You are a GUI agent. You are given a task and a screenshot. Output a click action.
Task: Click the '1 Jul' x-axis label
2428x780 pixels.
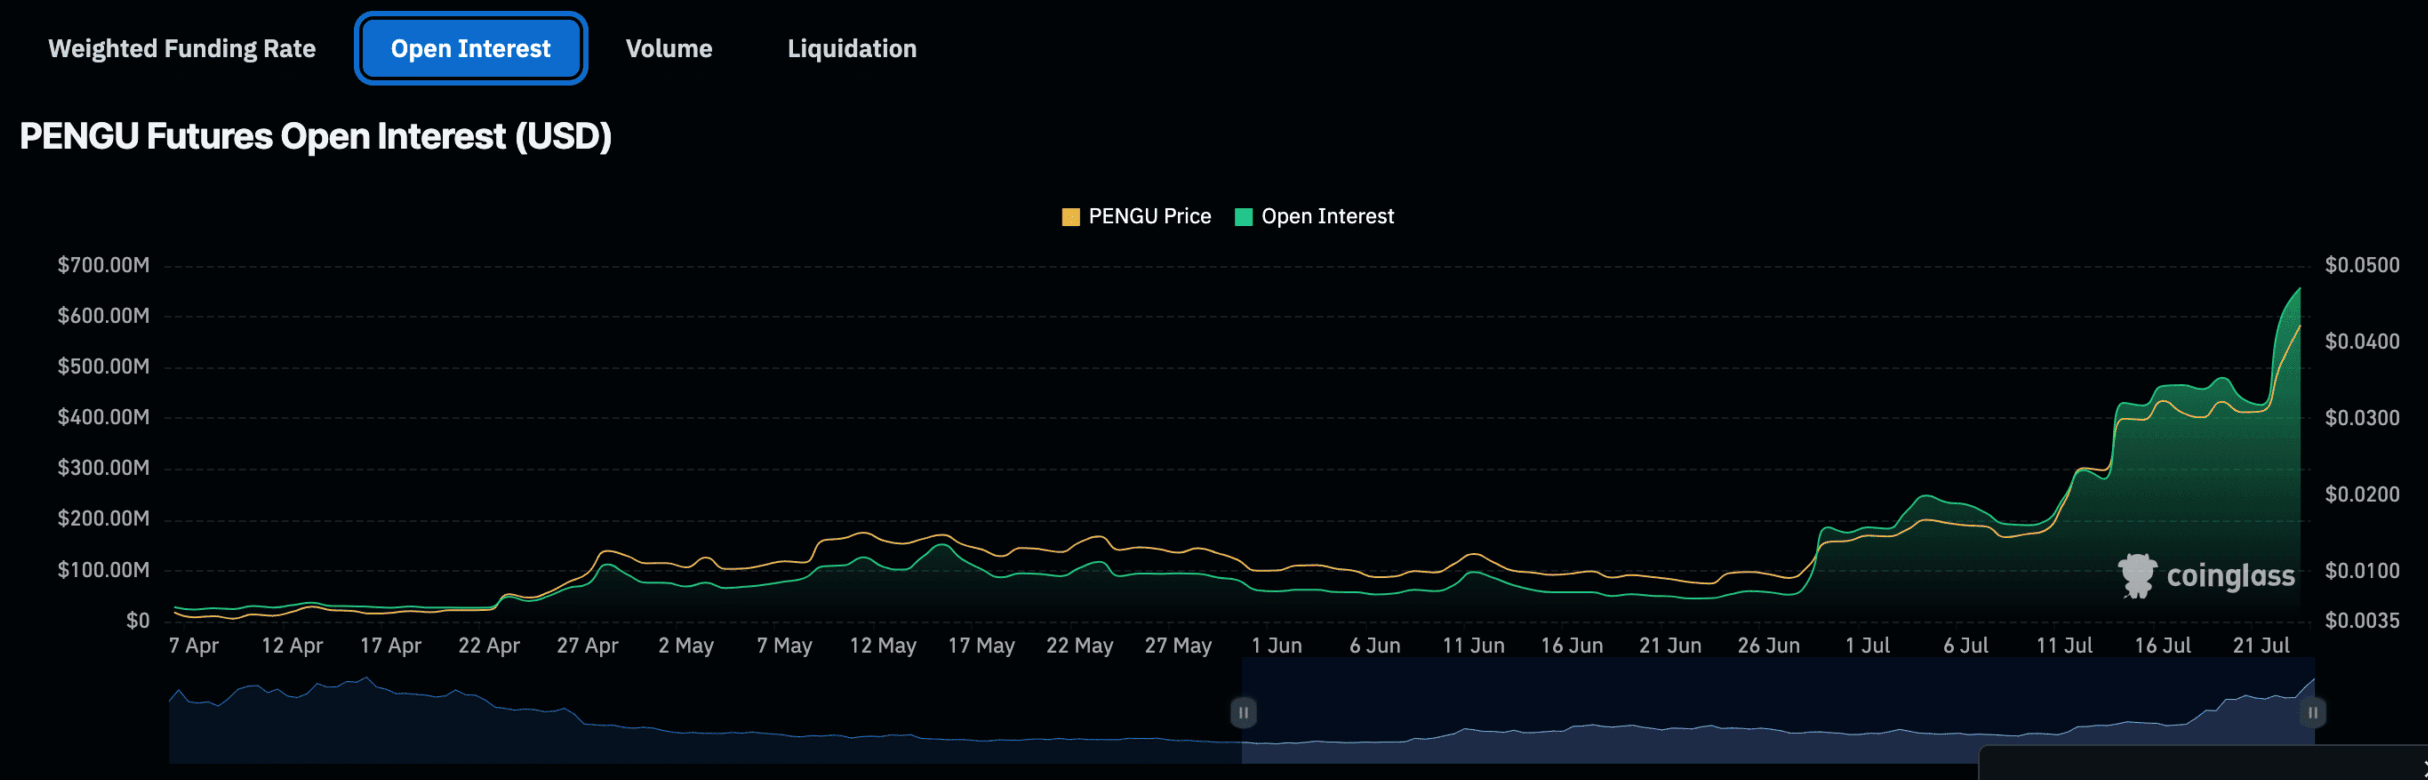1867,646
